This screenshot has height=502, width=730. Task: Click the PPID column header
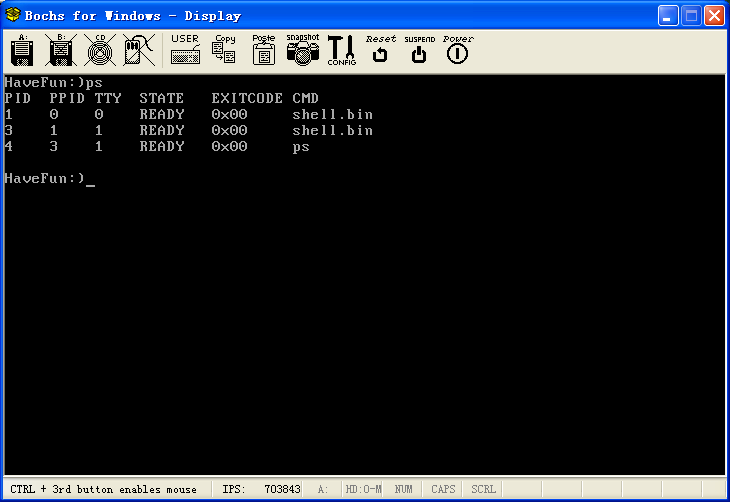[x=67, y=98]
